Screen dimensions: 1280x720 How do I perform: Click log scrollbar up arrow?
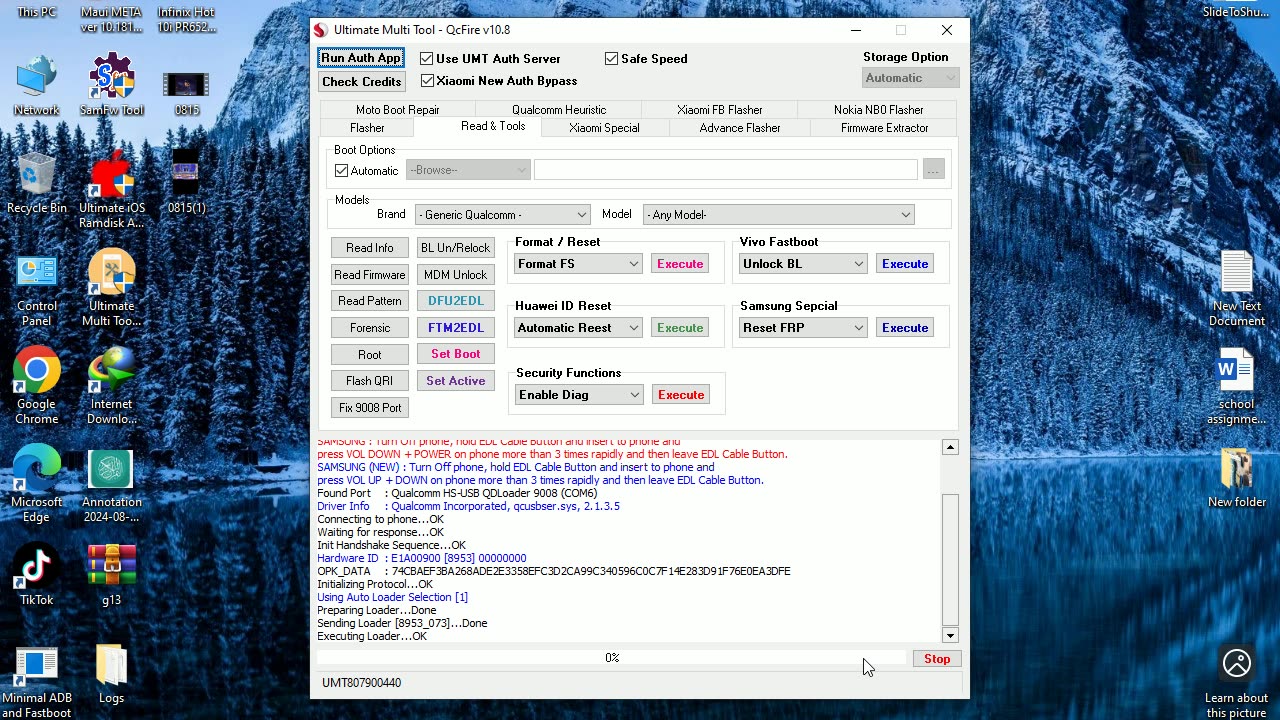950,447
